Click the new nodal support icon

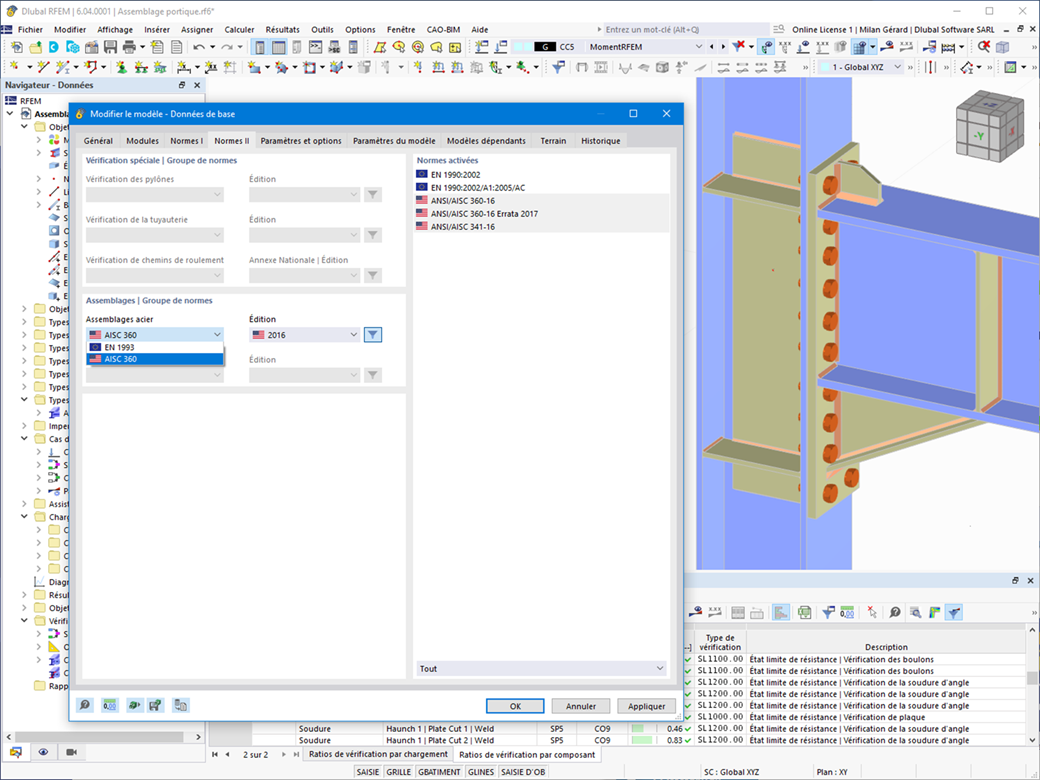(121, 67)
